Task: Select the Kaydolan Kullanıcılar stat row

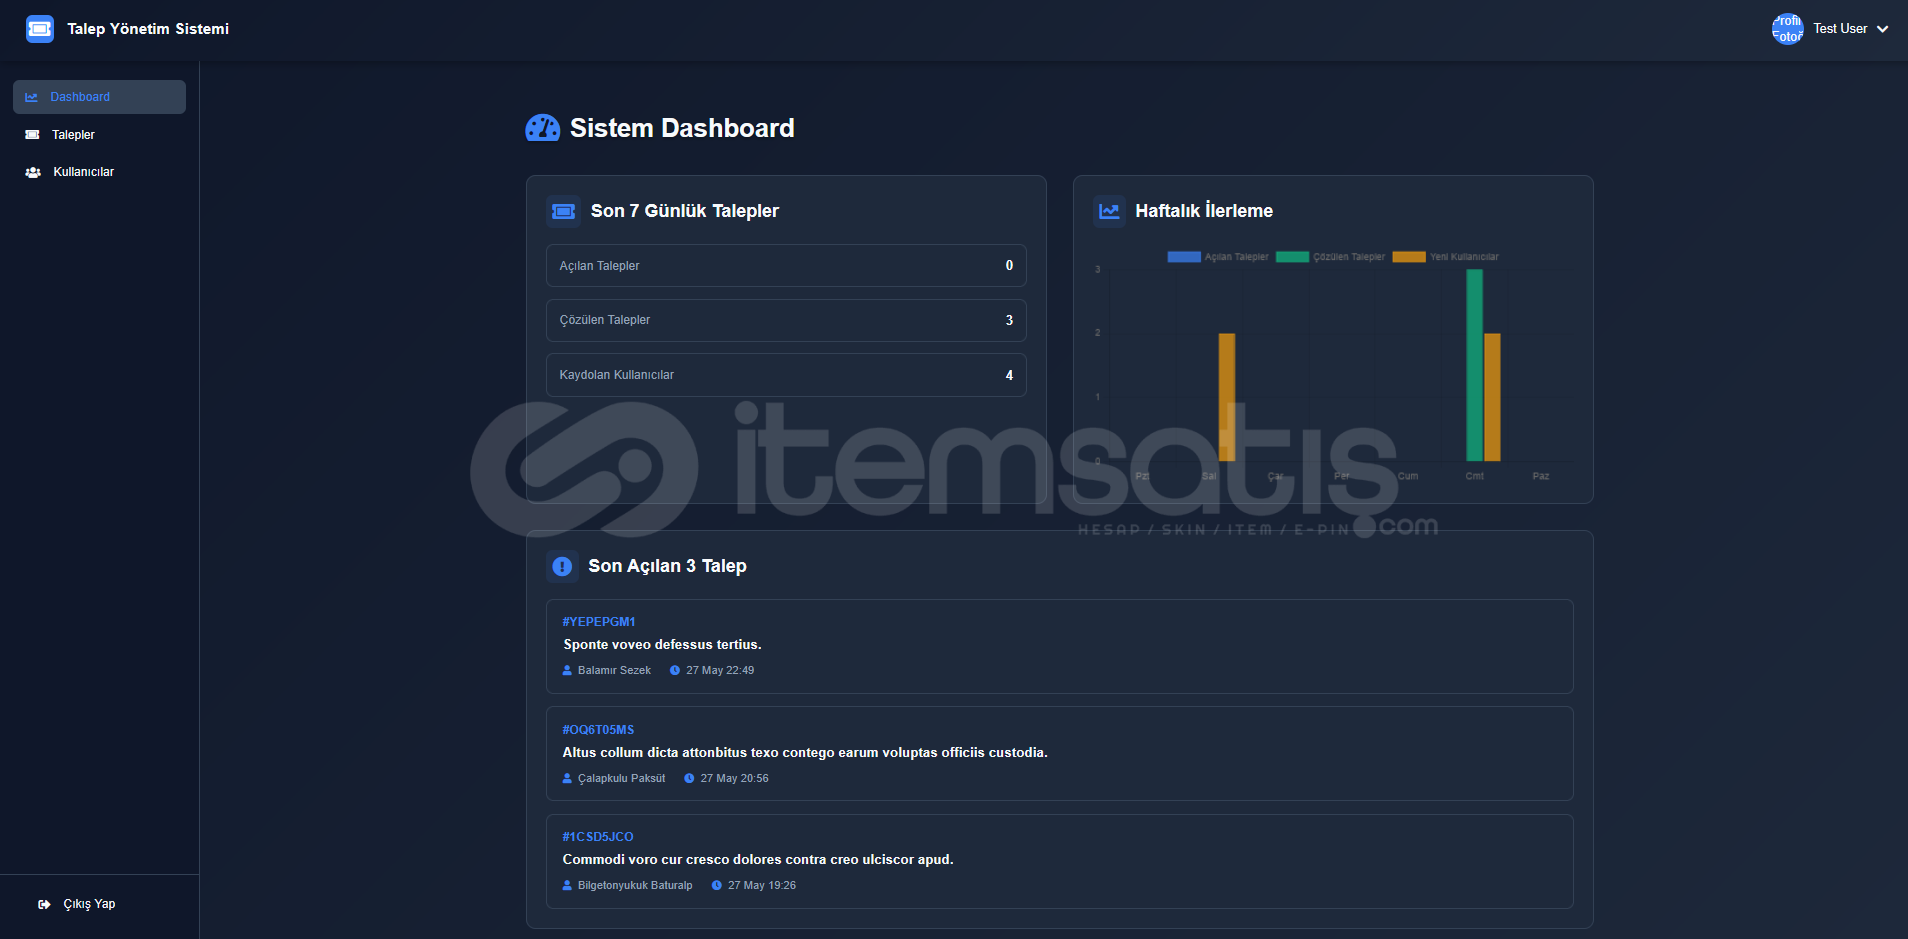Action: click(786, 375)
